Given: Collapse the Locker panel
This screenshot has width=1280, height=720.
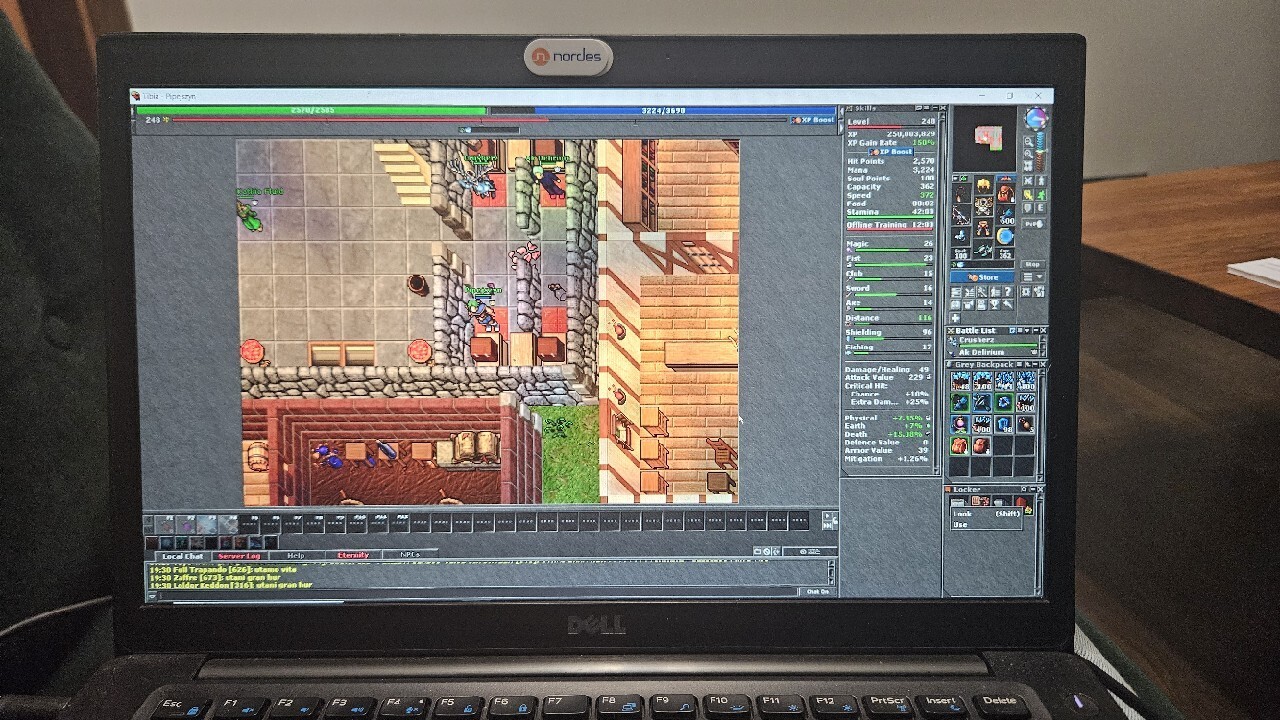Looking at the screenshot, I should click(1034, 490).
